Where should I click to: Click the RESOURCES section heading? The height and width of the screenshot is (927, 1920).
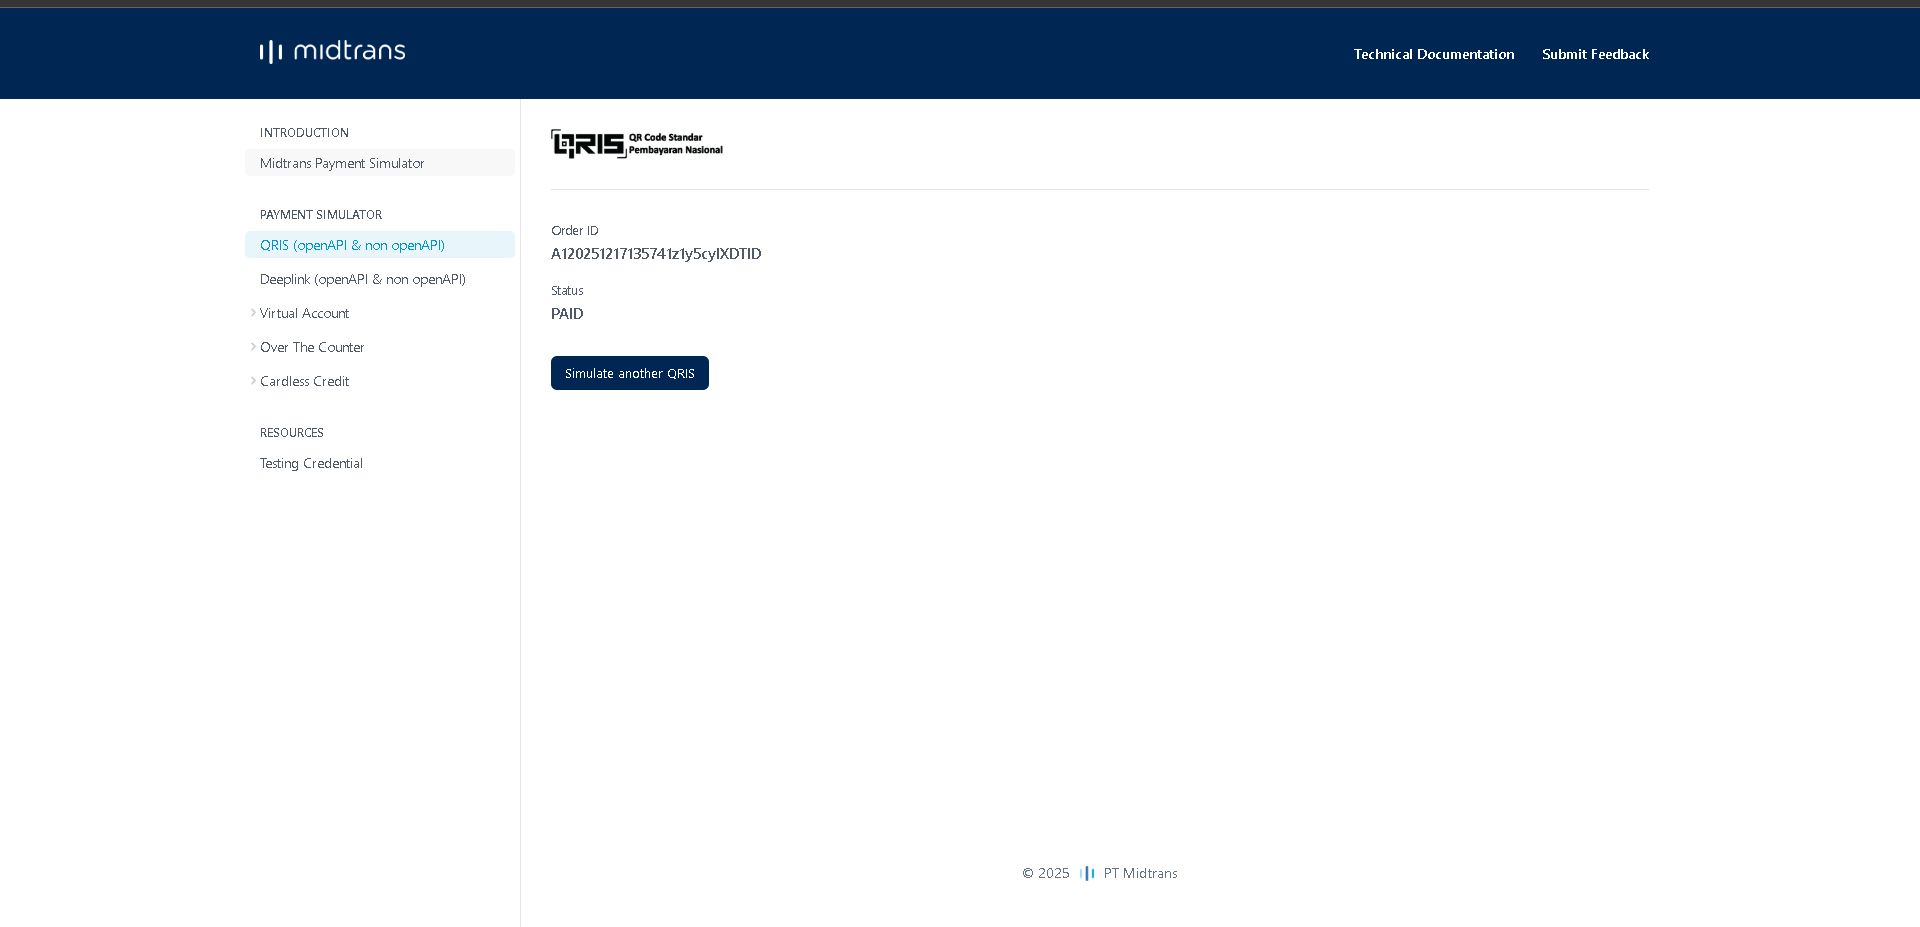(292, 433)
